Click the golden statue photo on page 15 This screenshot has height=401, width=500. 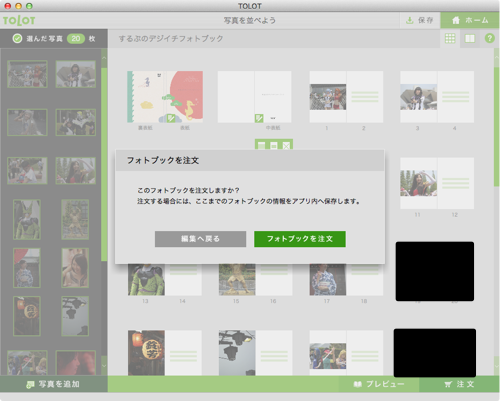point(237,280)
